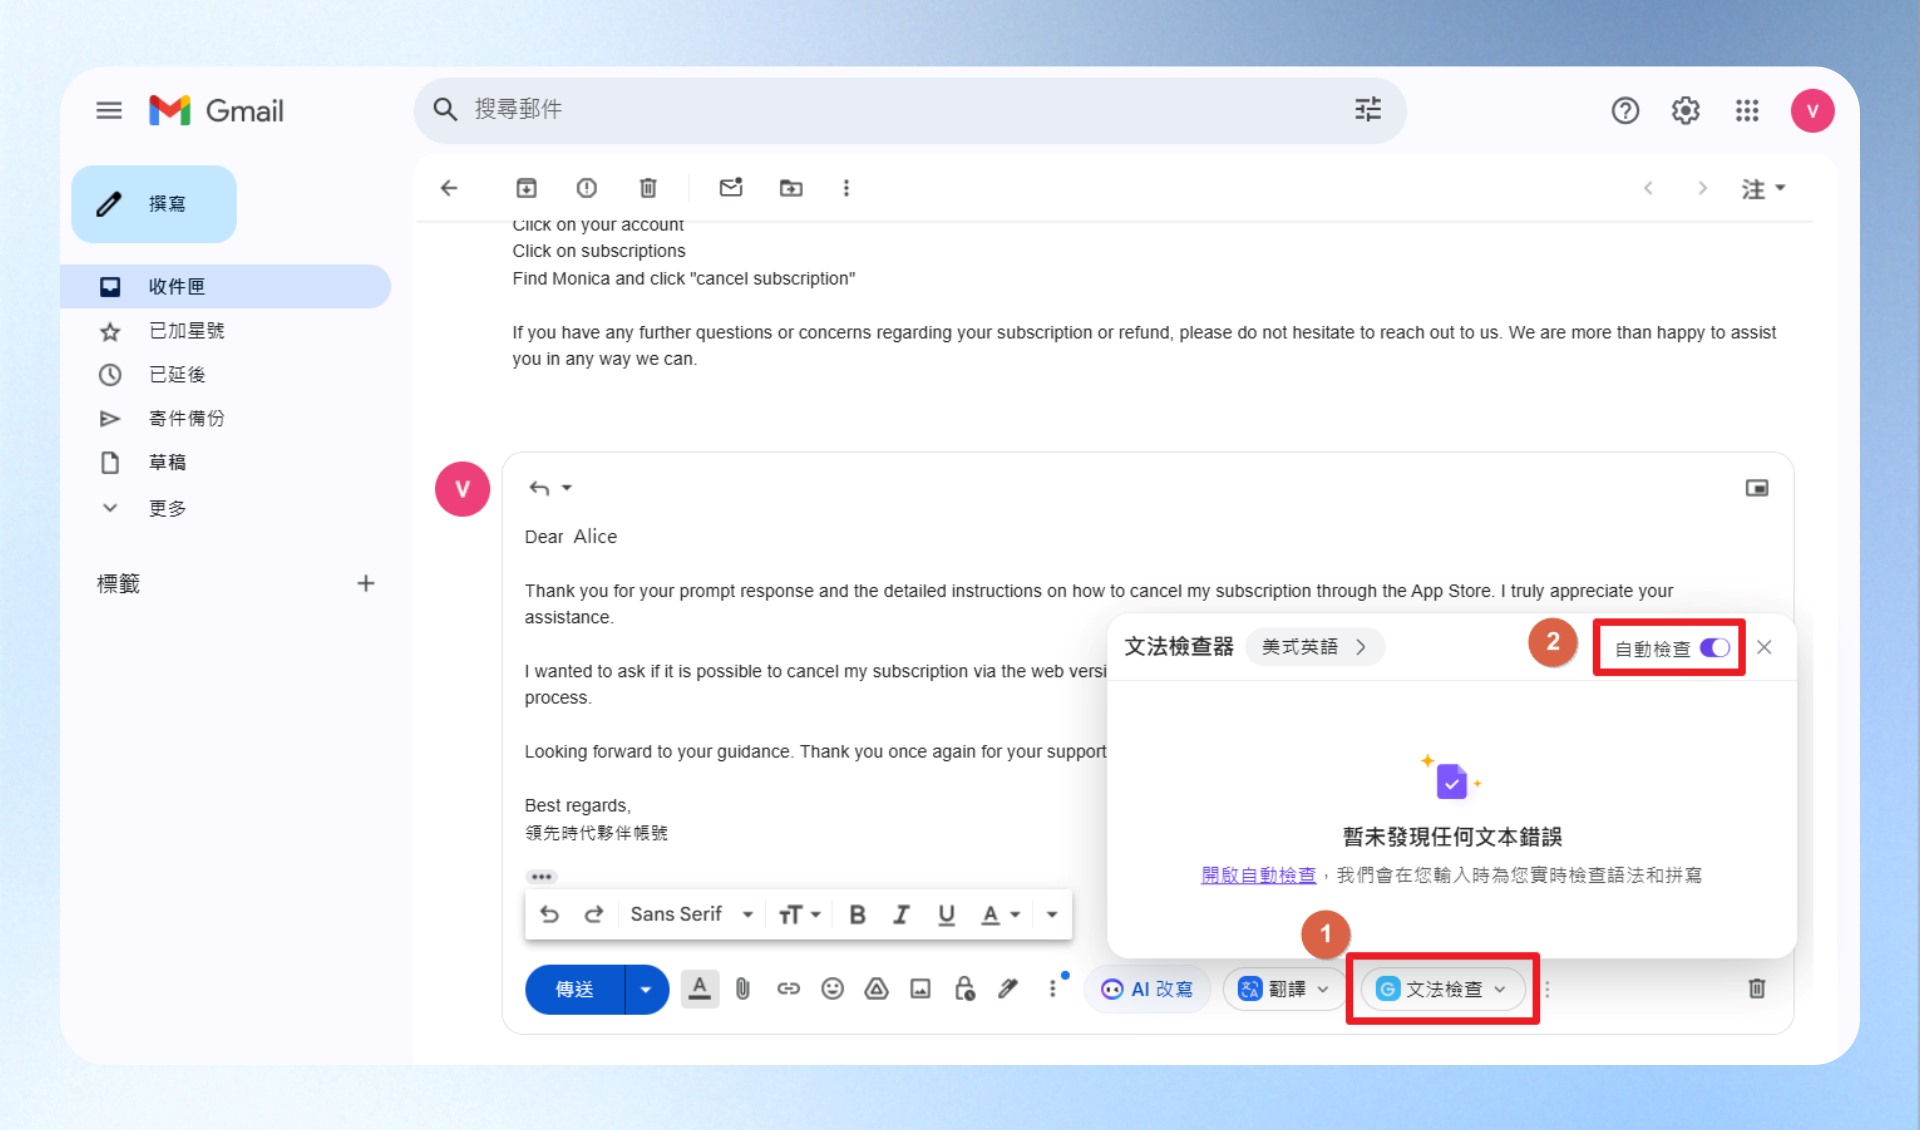Click the Gmail logo
Image resolution: width=1920 pixels, height=1130 pixels.
[216, 110]
